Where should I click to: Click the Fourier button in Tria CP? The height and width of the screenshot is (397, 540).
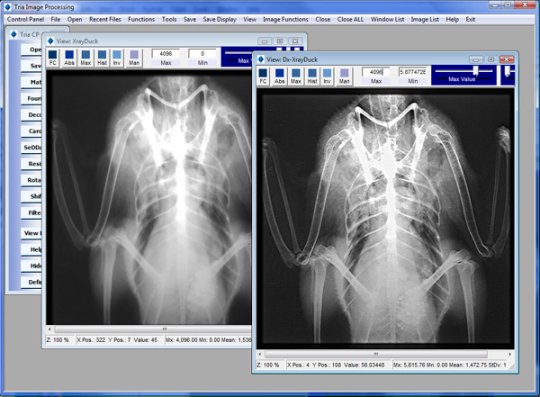click(x=31, y=98)
